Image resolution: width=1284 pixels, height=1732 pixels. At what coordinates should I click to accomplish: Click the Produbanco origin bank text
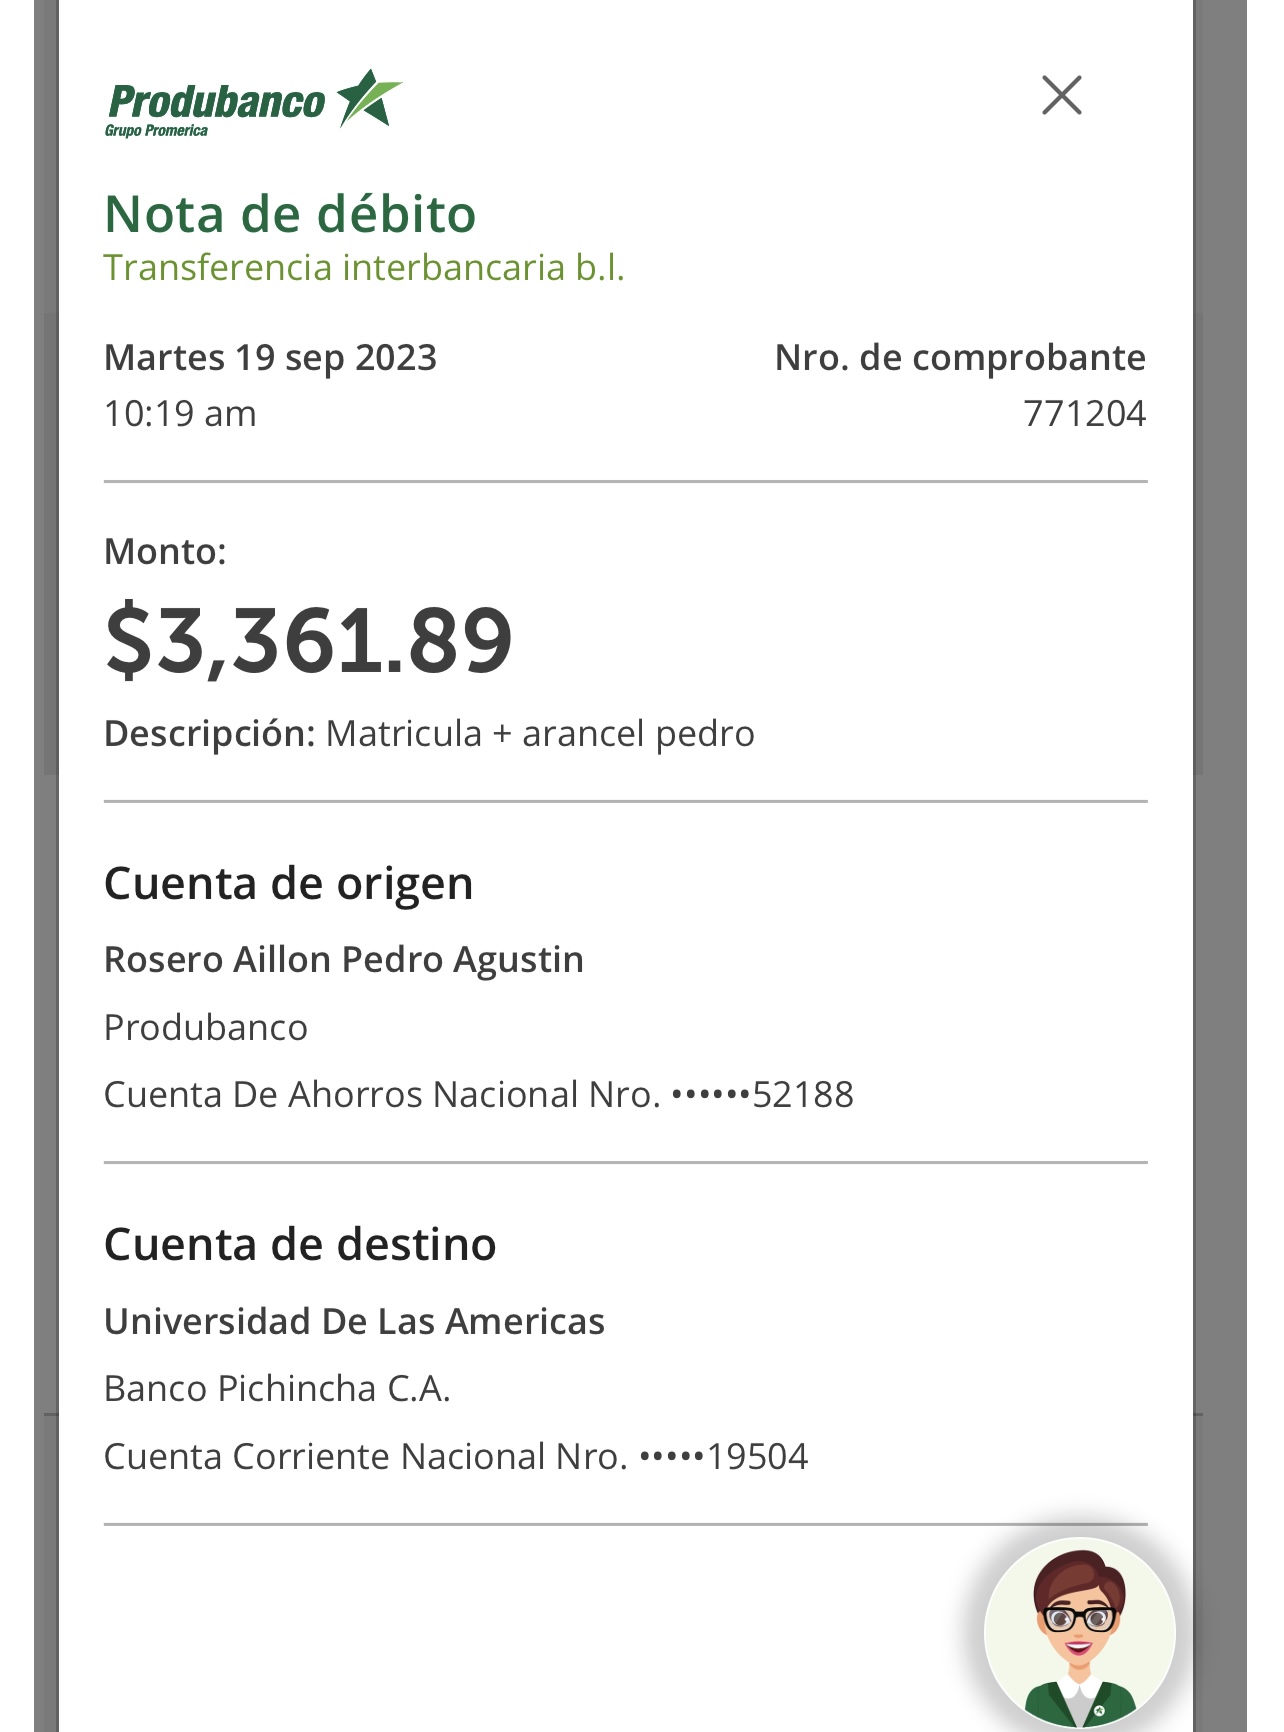(x=206, y=1028)
